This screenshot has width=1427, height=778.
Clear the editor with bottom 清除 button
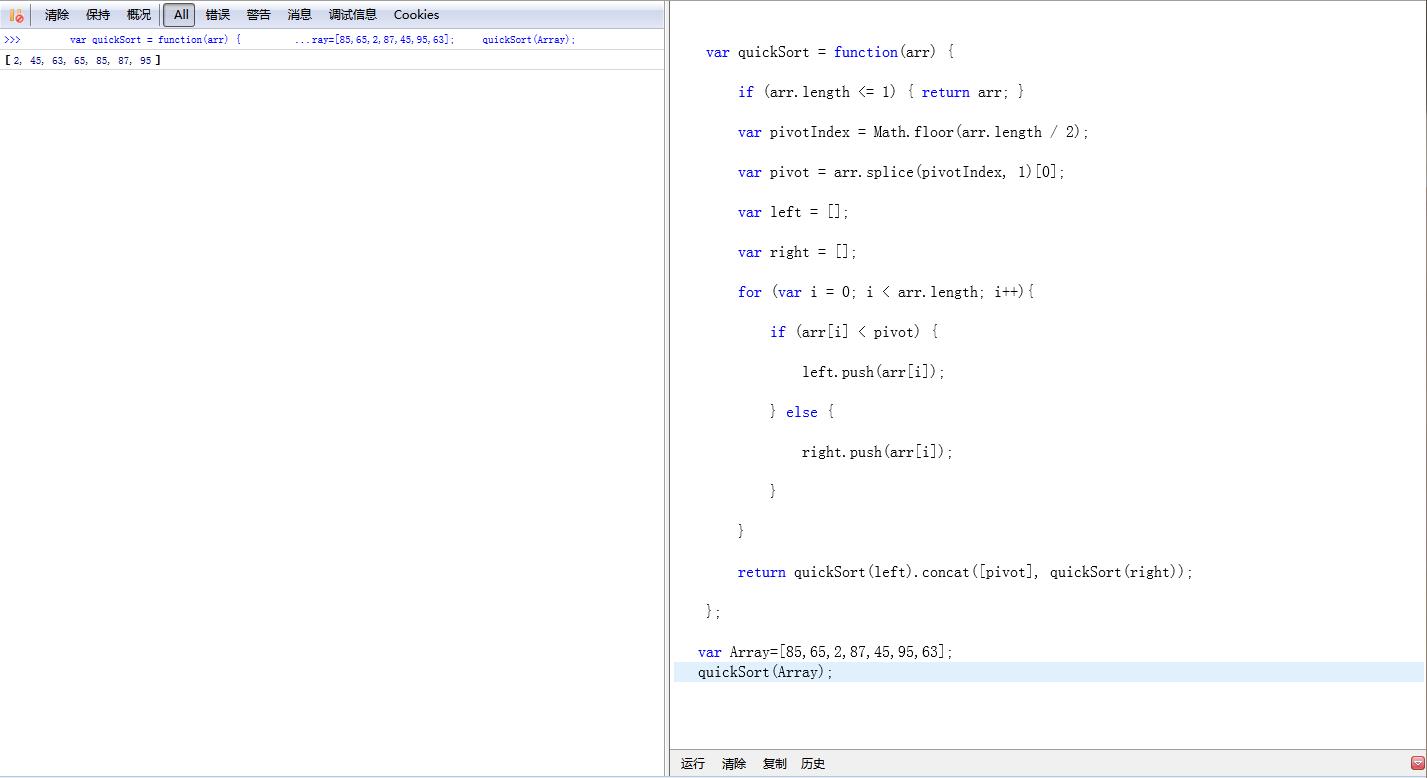tap(734, 763)
